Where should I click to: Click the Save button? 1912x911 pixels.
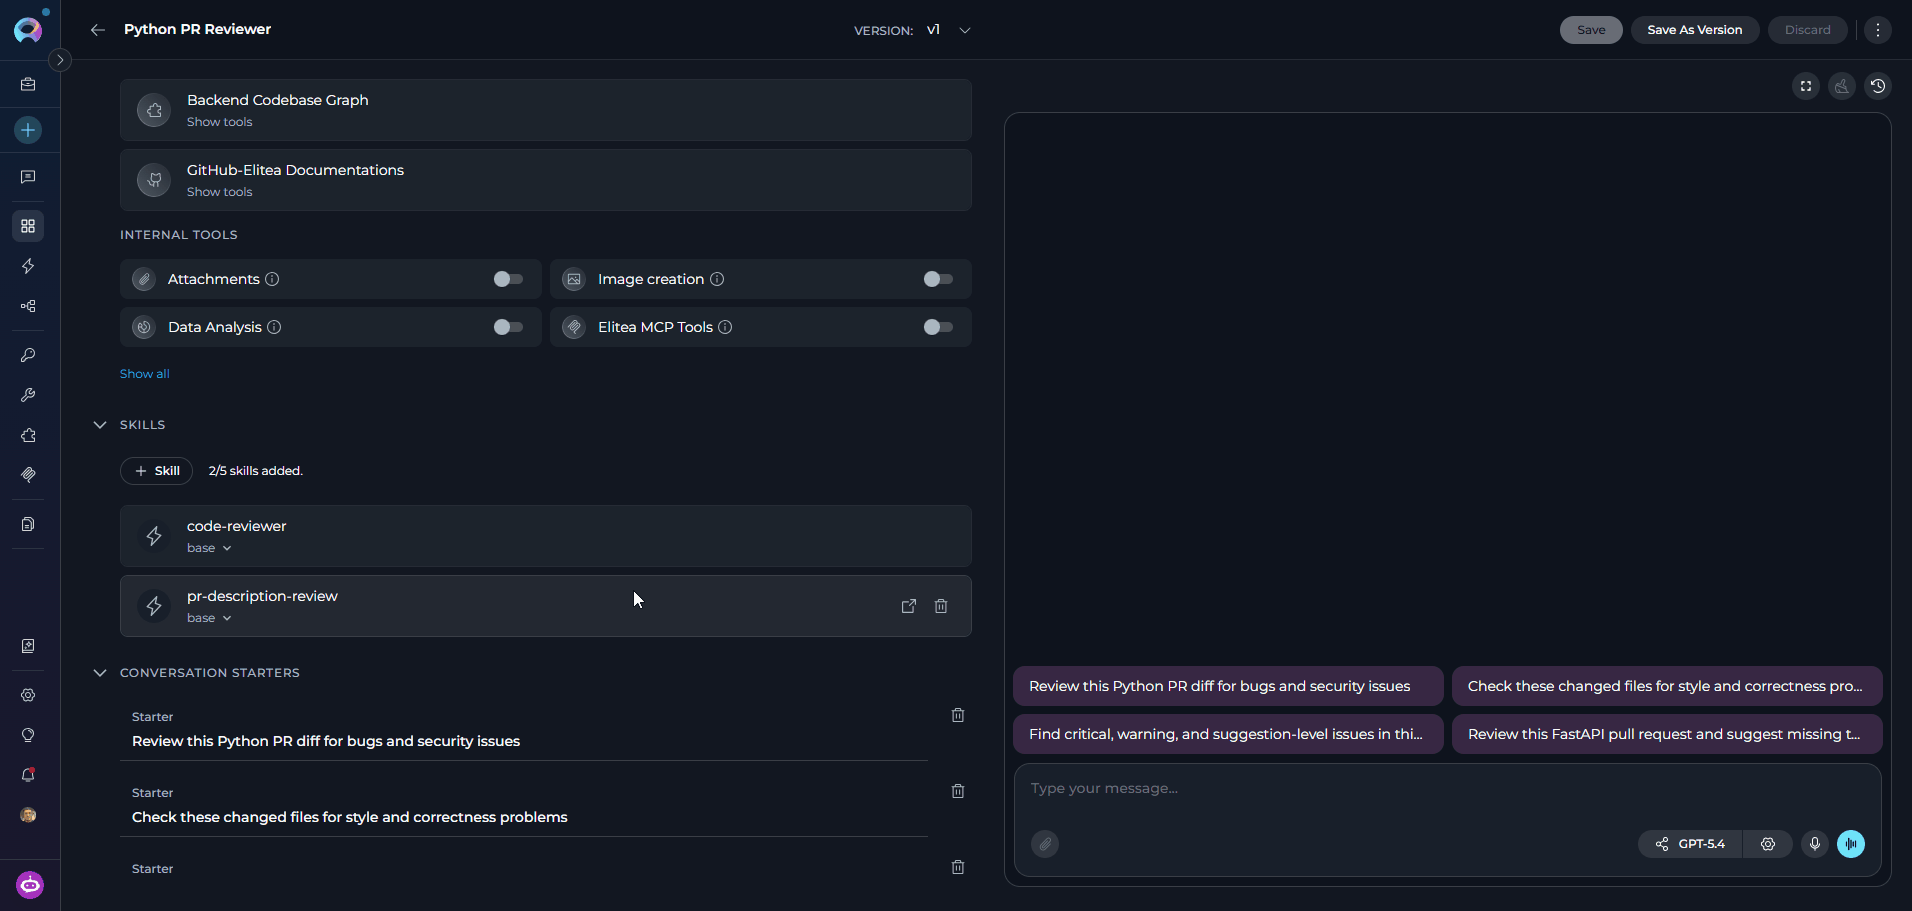point(1591,30)
